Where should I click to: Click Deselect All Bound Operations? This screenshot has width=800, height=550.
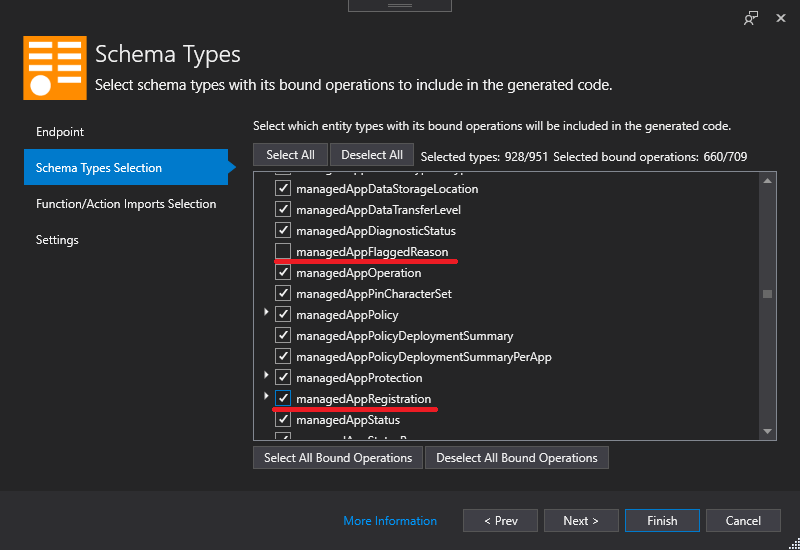[516, 458]
